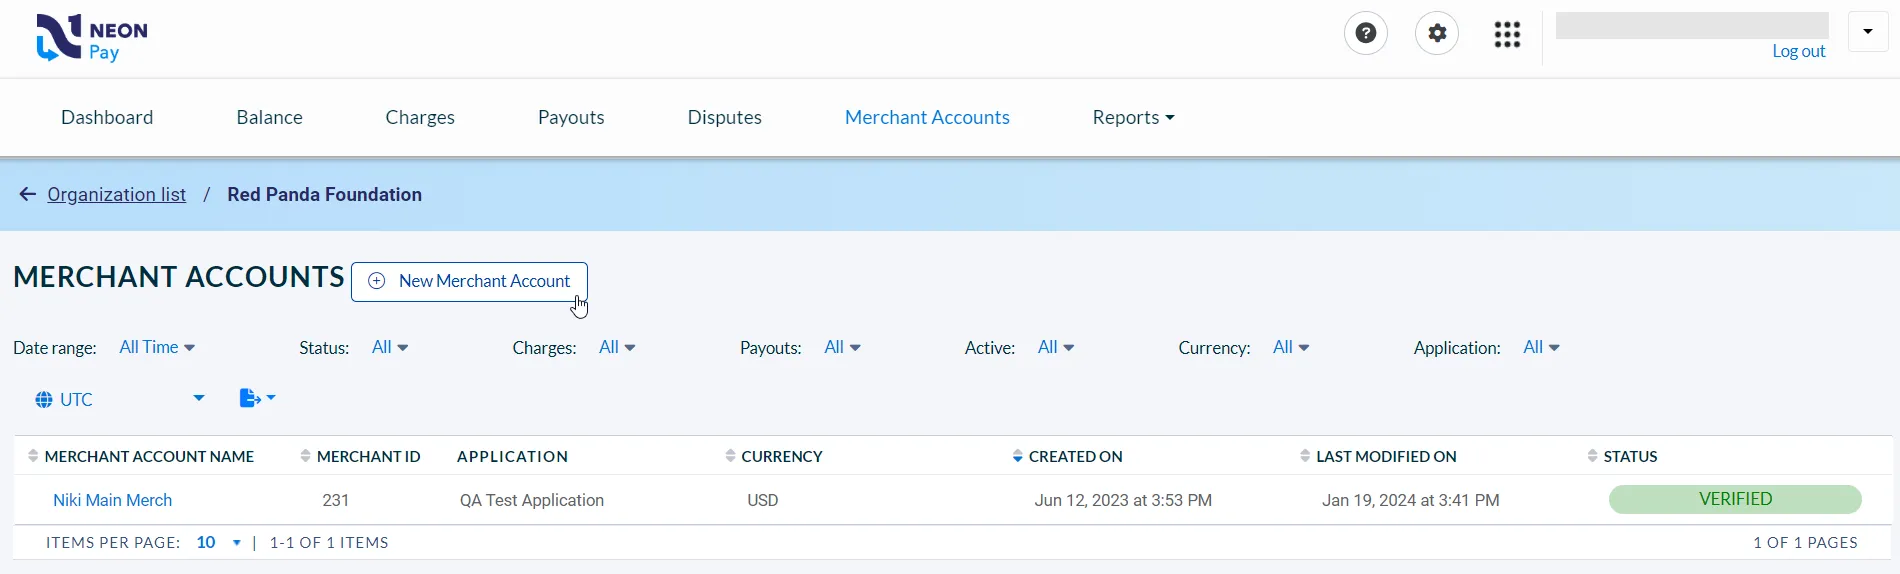Click the Neon Pay logo
The image size is (1900, 574).
click(91, 38)
